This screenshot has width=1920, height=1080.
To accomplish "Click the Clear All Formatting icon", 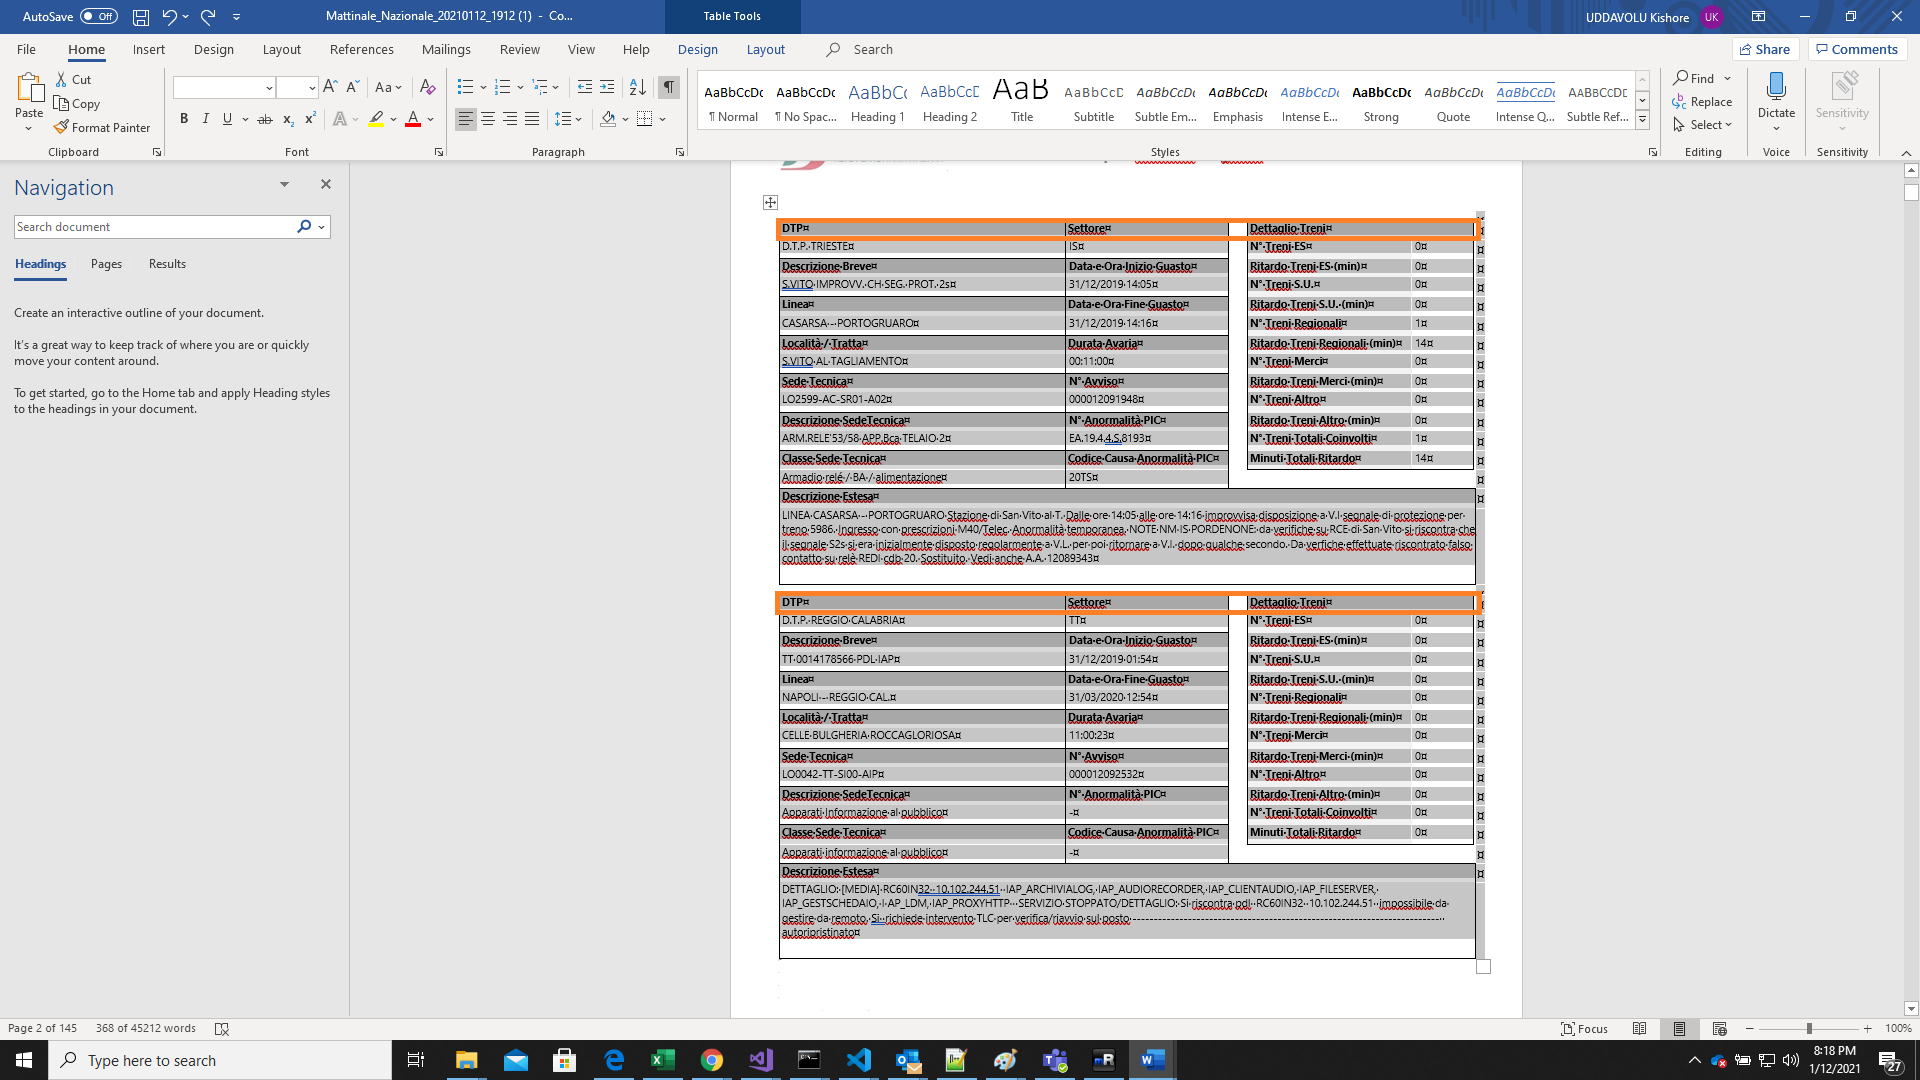I will coord(427,87).
